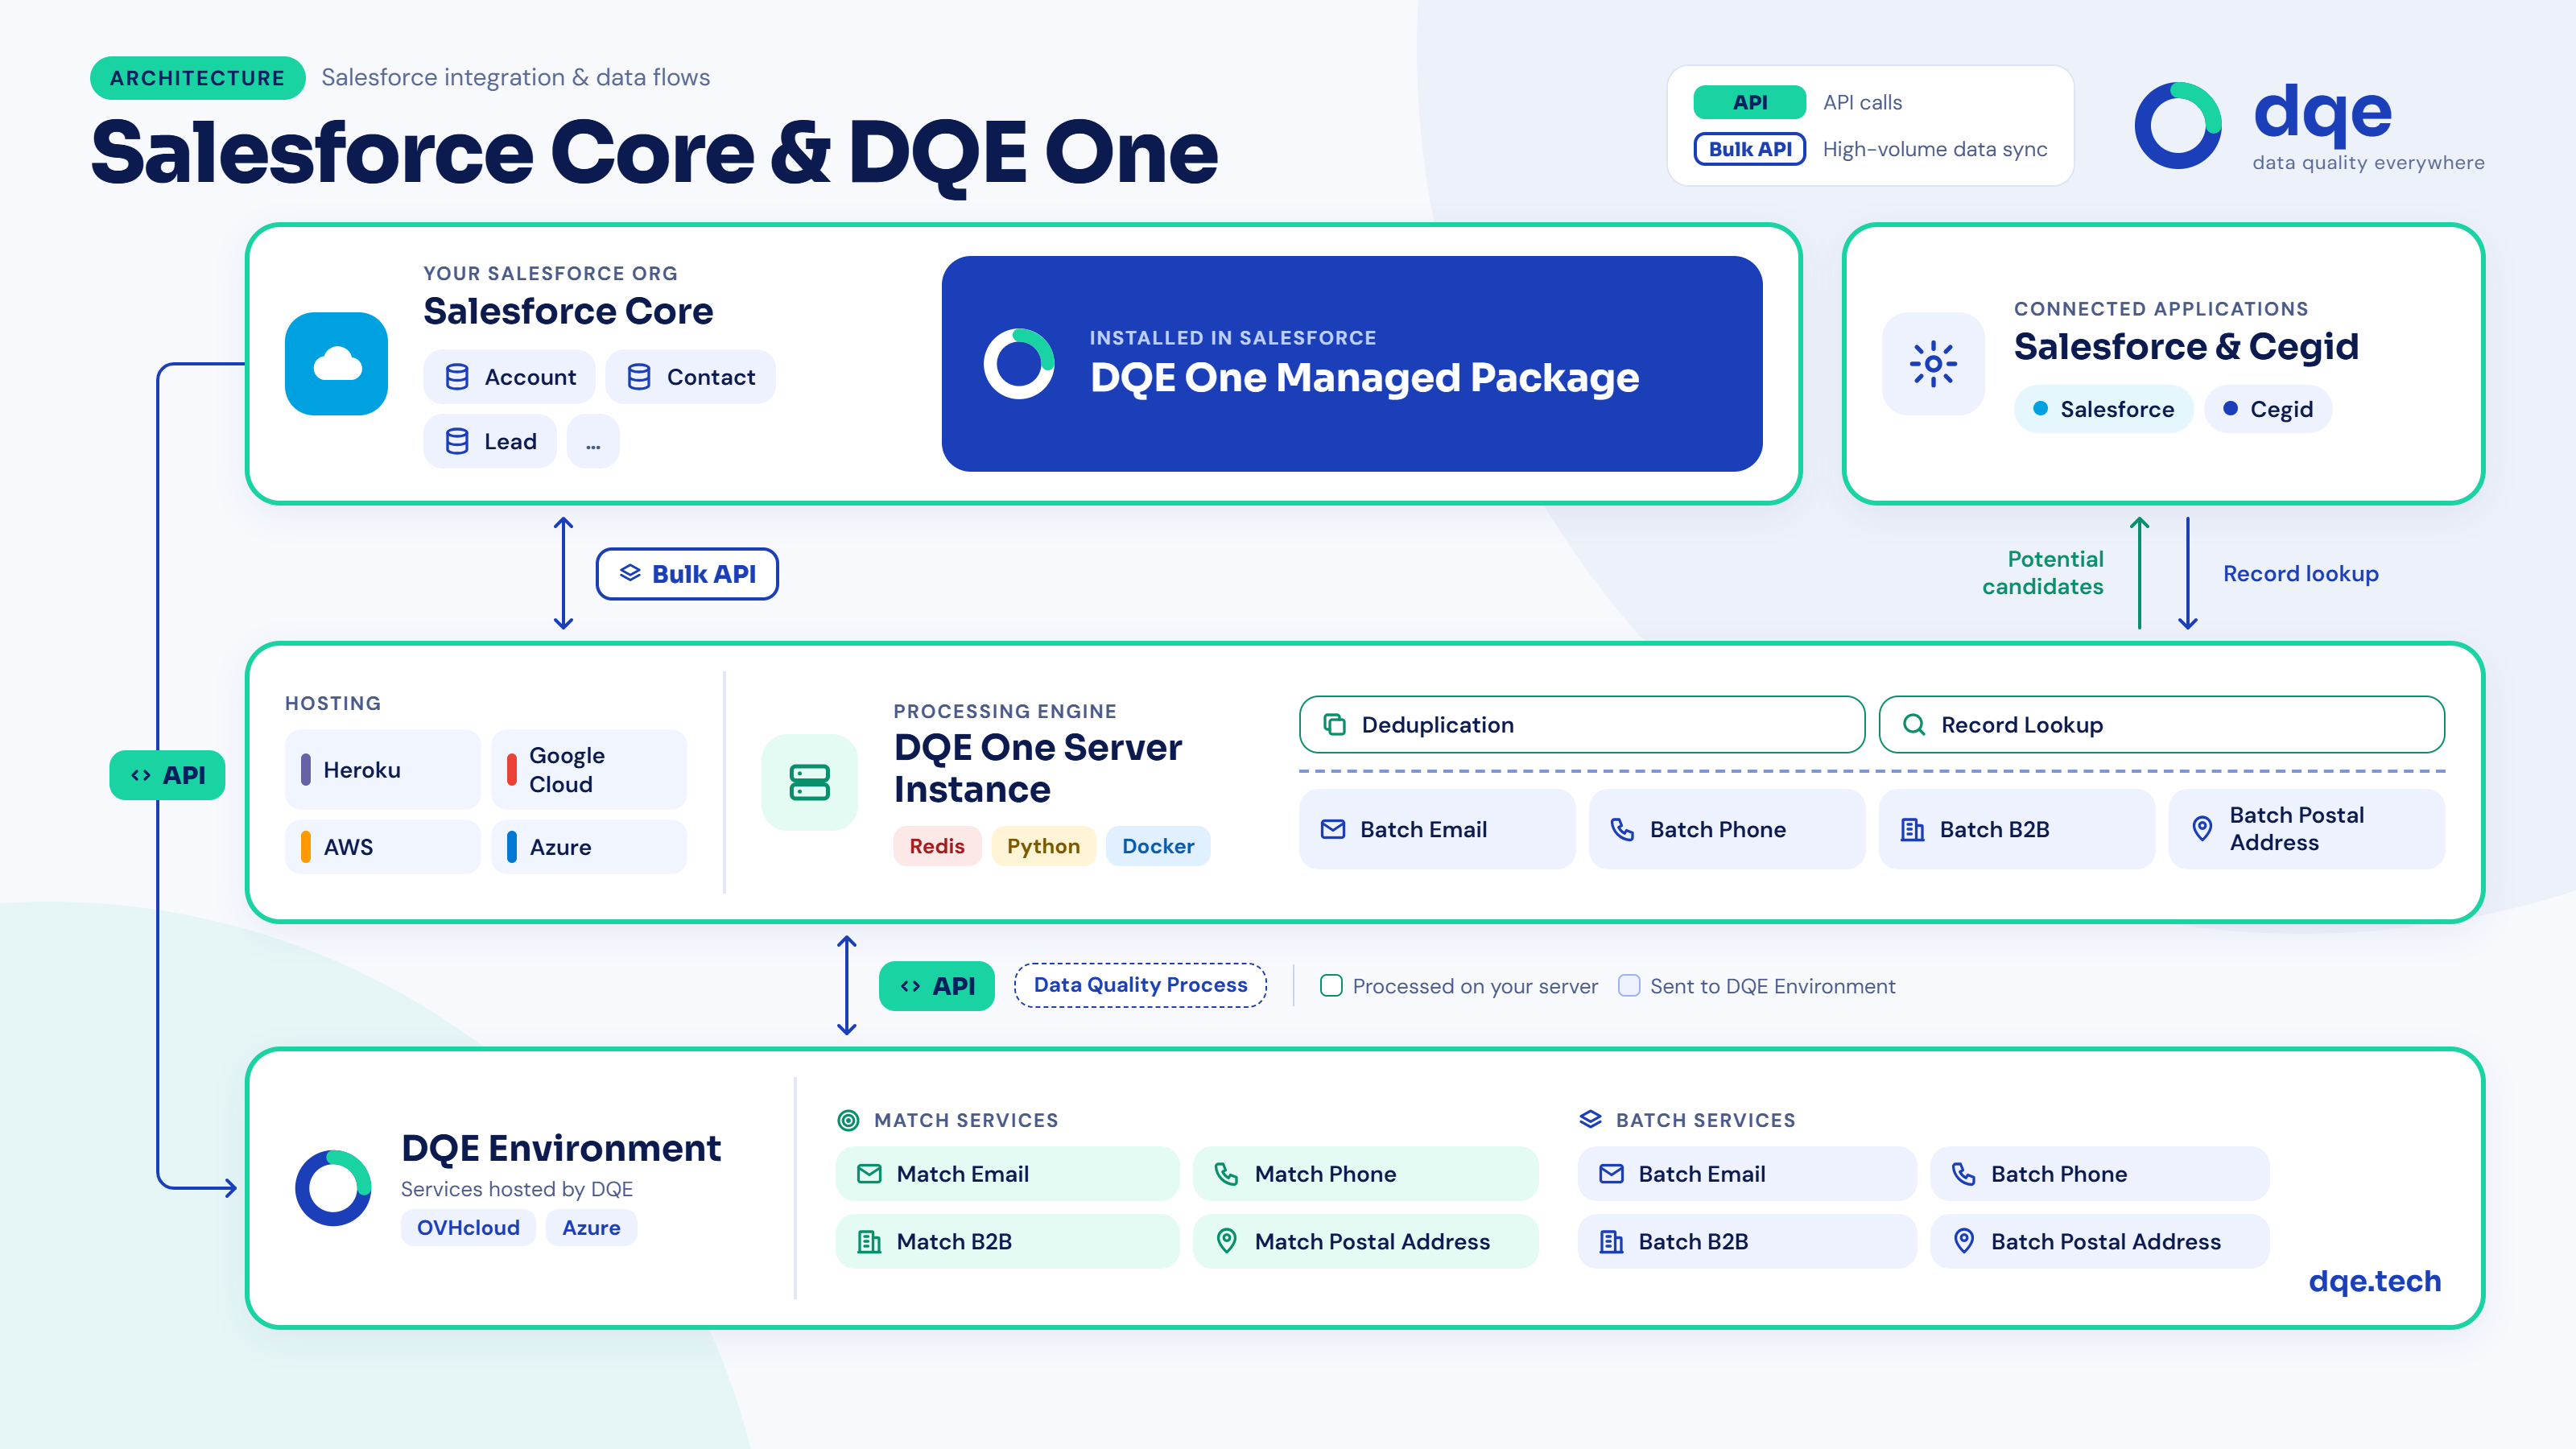The height and width of the screenshot is (1449, 2576).
Task: Click the server Batch Email envelope icon
Action: tap(1333, 829)
